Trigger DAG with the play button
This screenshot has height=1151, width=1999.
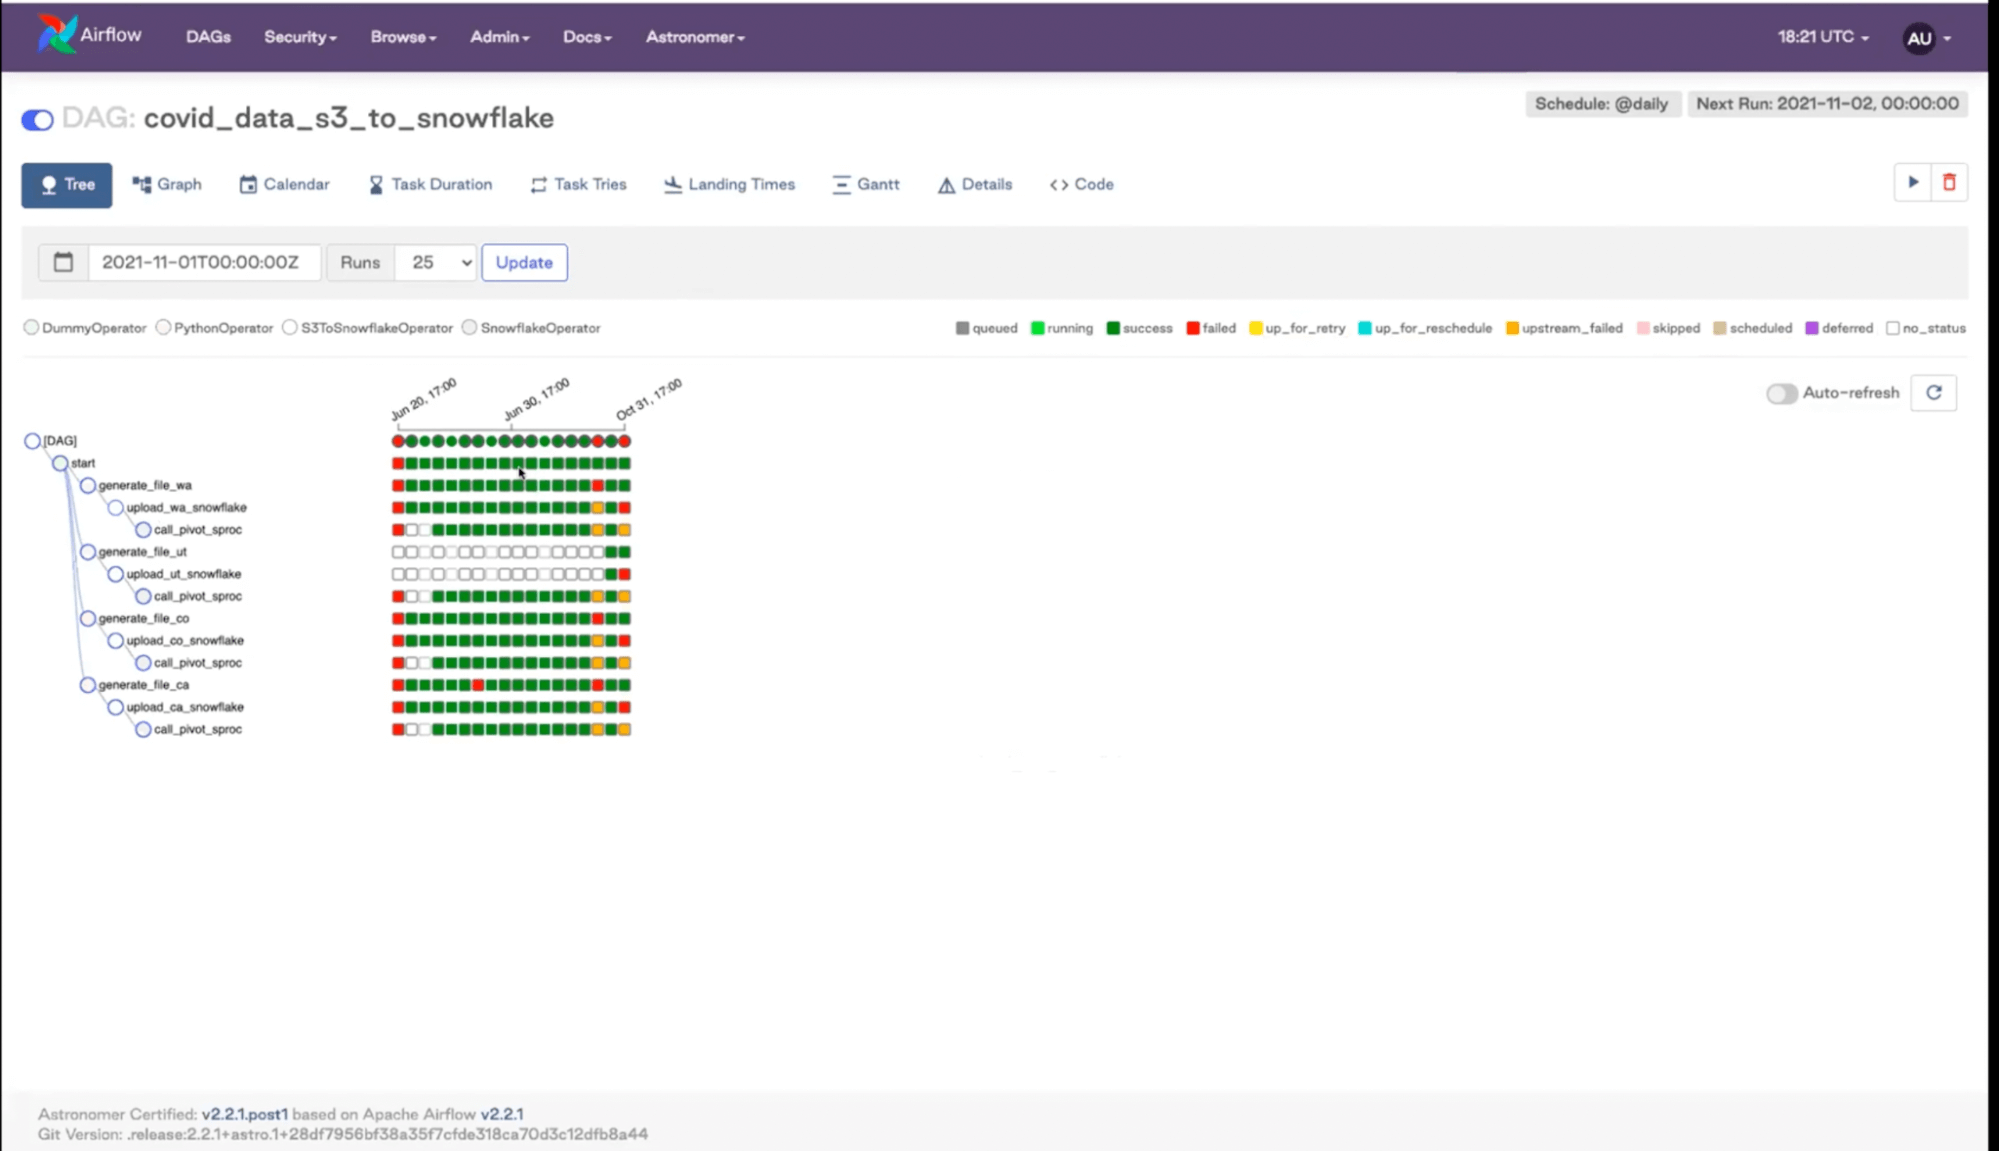1912,183
